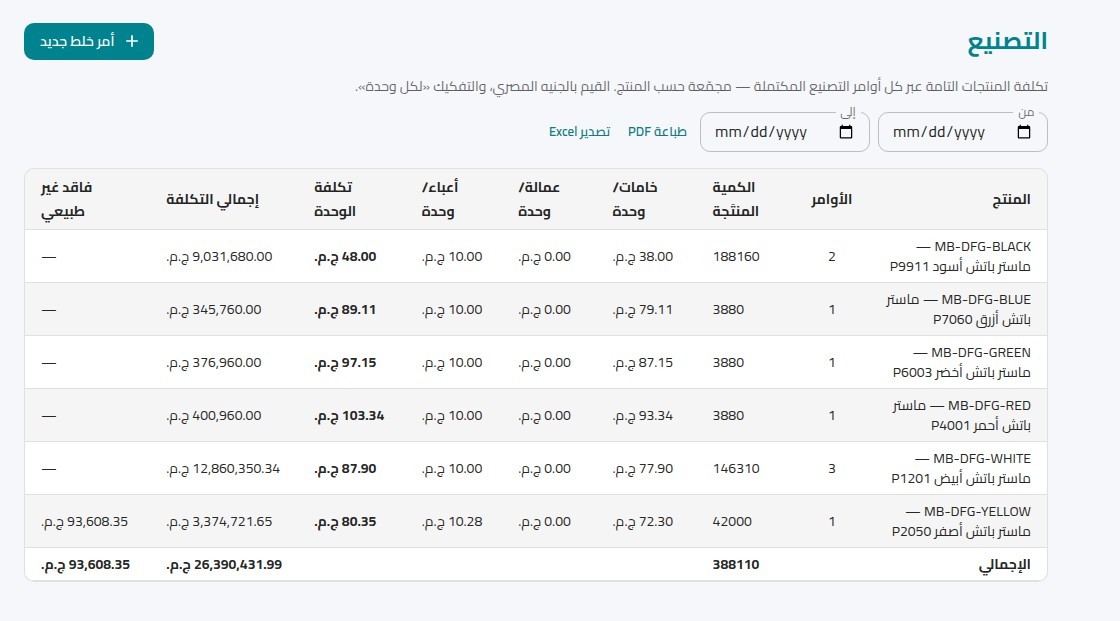Select the MB-DFG-GREEN product row name
The height and width of the screenshot is (621, 1120).
(x=961, y=362)
